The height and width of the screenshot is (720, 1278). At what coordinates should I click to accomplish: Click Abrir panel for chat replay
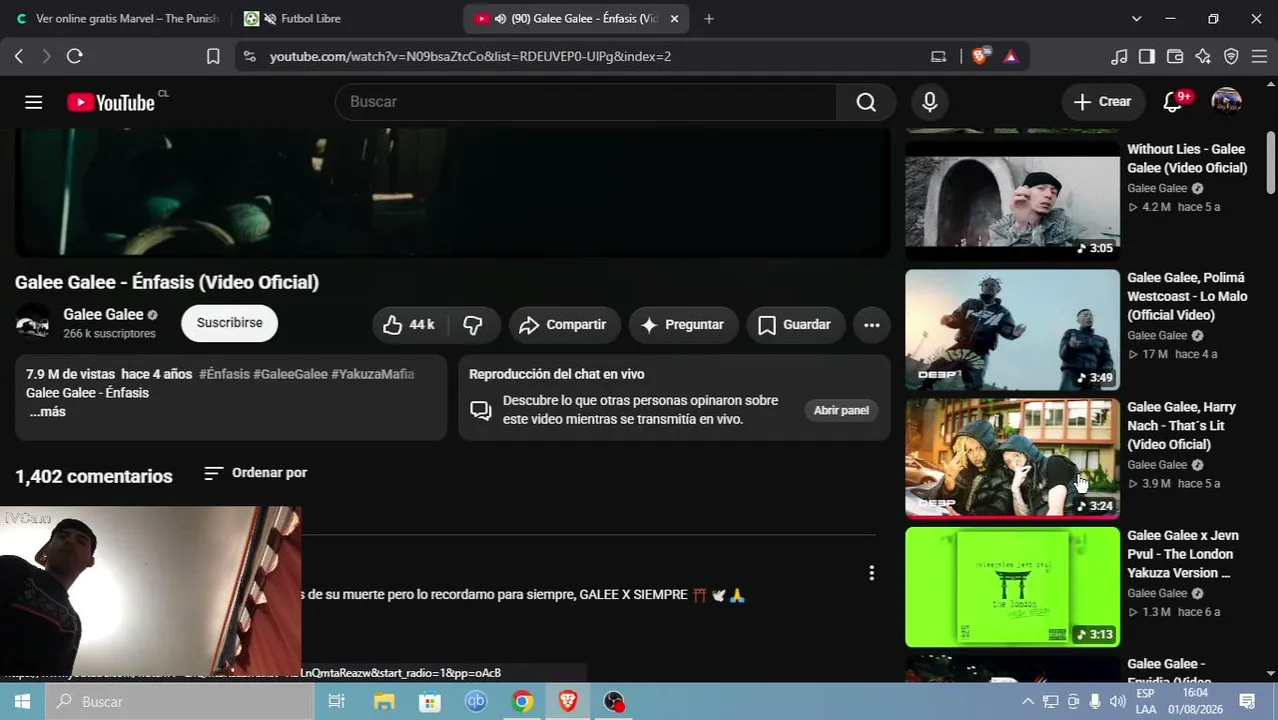coord(841,410)
